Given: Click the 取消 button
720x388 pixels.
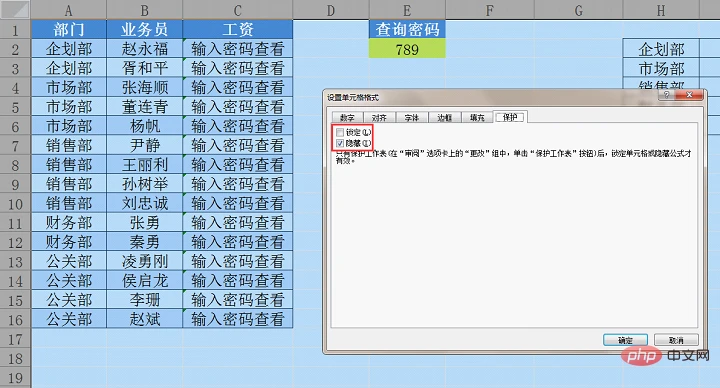Looking at the screenshot, I should point(676,340).
